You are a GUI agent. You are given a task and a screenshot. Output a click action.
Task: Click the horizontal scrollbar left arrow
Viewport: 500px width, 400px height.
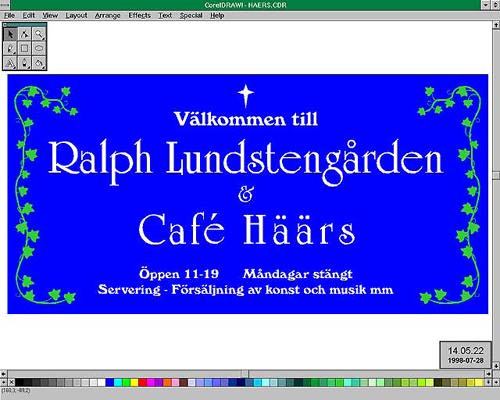(x=3, y=374)
